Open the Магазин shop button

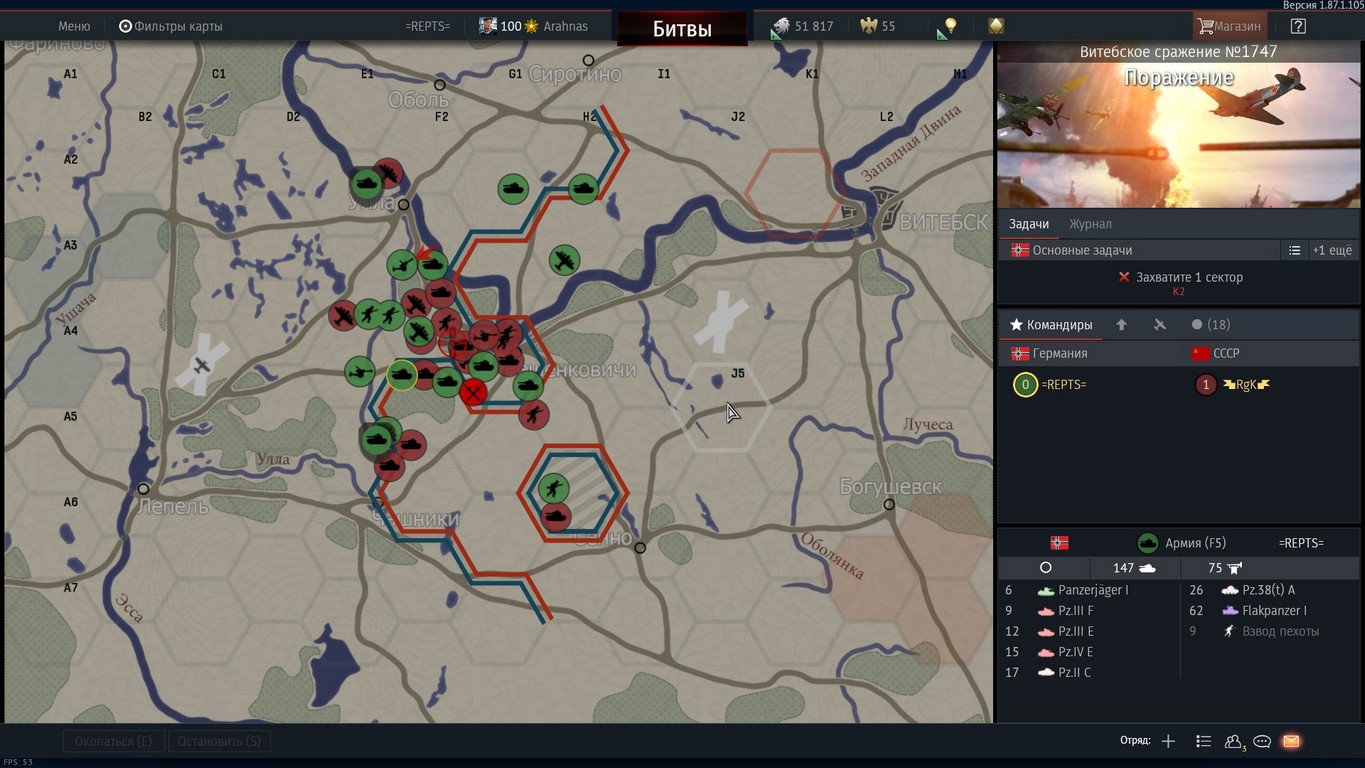[1229, 26]
